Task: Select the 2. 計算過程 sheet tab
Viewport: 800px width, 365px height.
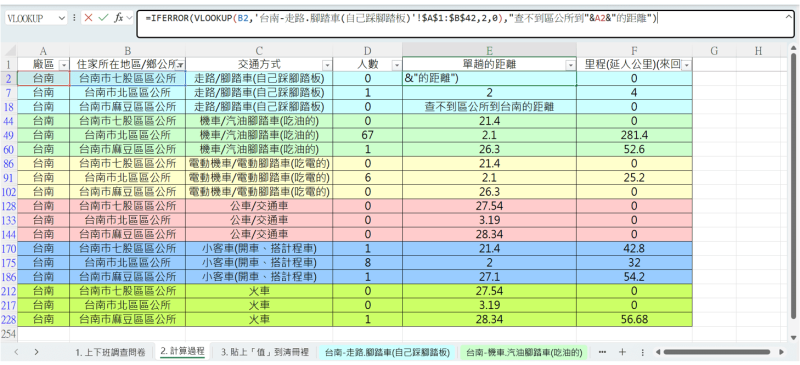Action: point(182,351)
